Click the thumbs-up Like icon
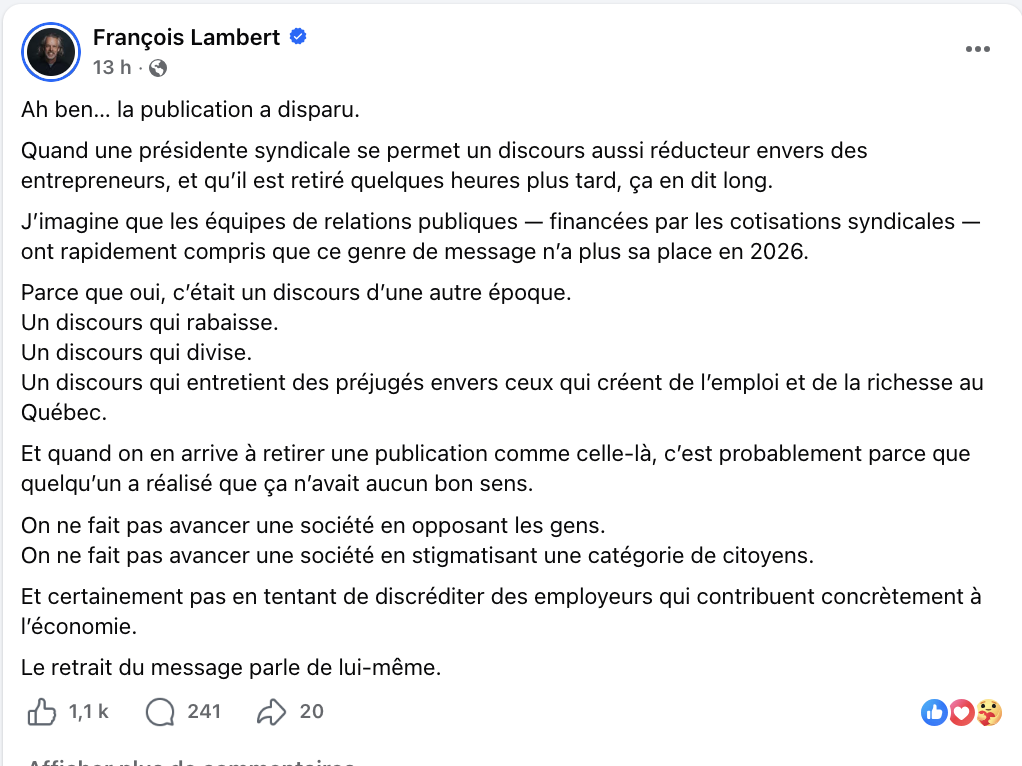 pos(41,712)
